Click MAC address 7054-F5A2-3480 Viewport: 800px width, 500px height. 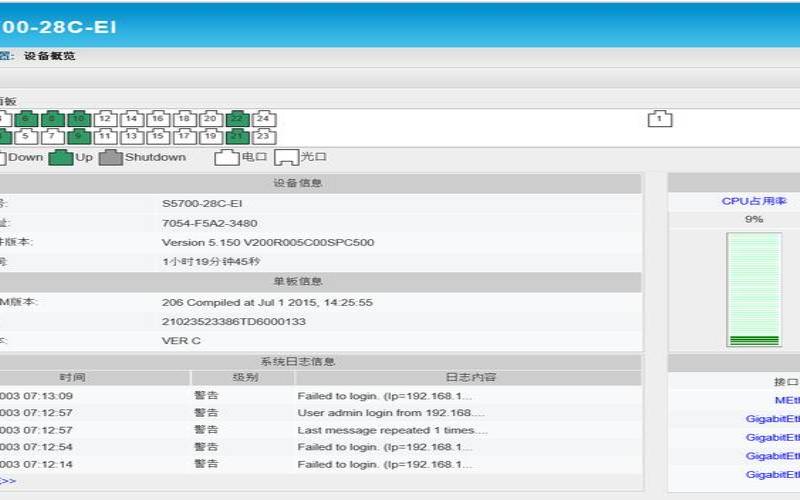coord(210,223)
